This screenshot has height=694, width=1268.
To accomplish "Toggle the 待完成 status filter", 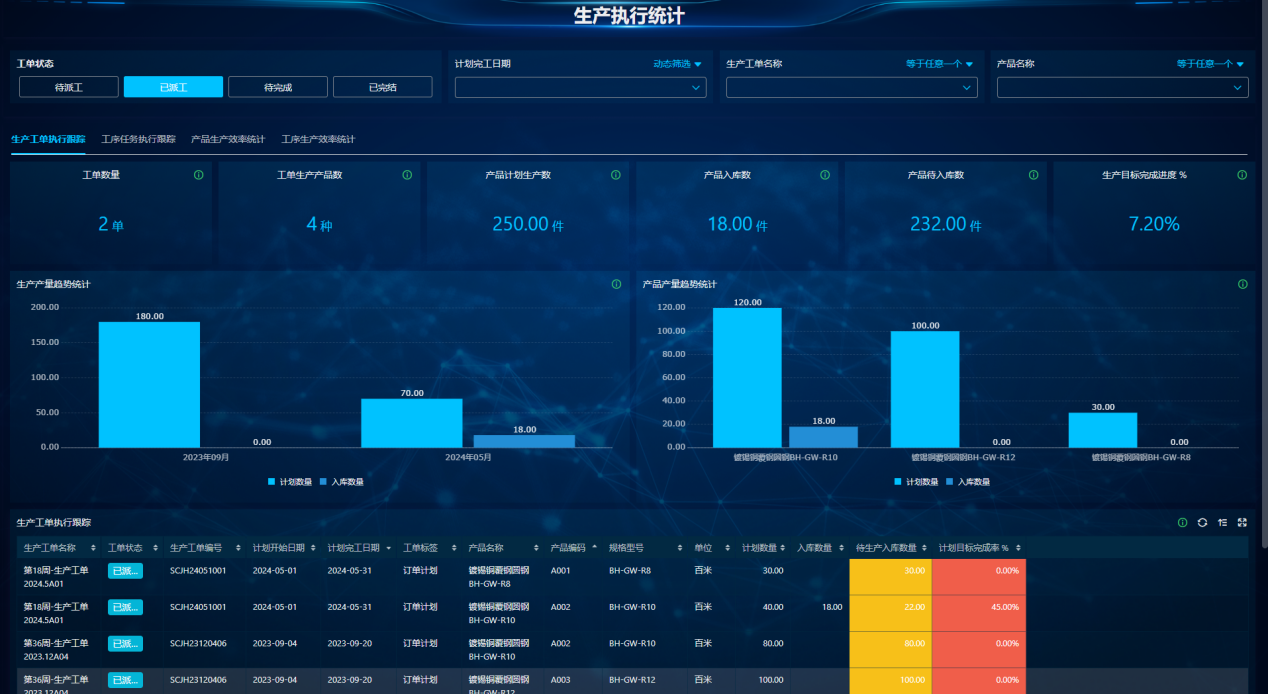I will (x=278, y=87).
